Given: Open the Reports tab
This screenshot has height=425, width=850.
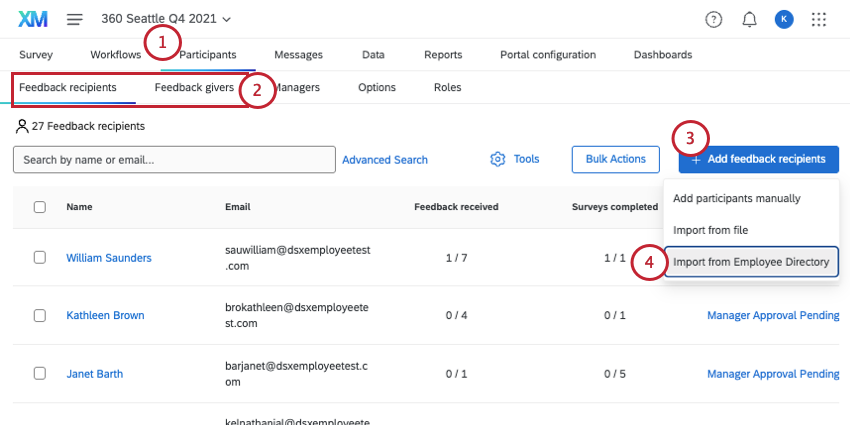Looking at the screenshot, I should (x=443, y=55).
